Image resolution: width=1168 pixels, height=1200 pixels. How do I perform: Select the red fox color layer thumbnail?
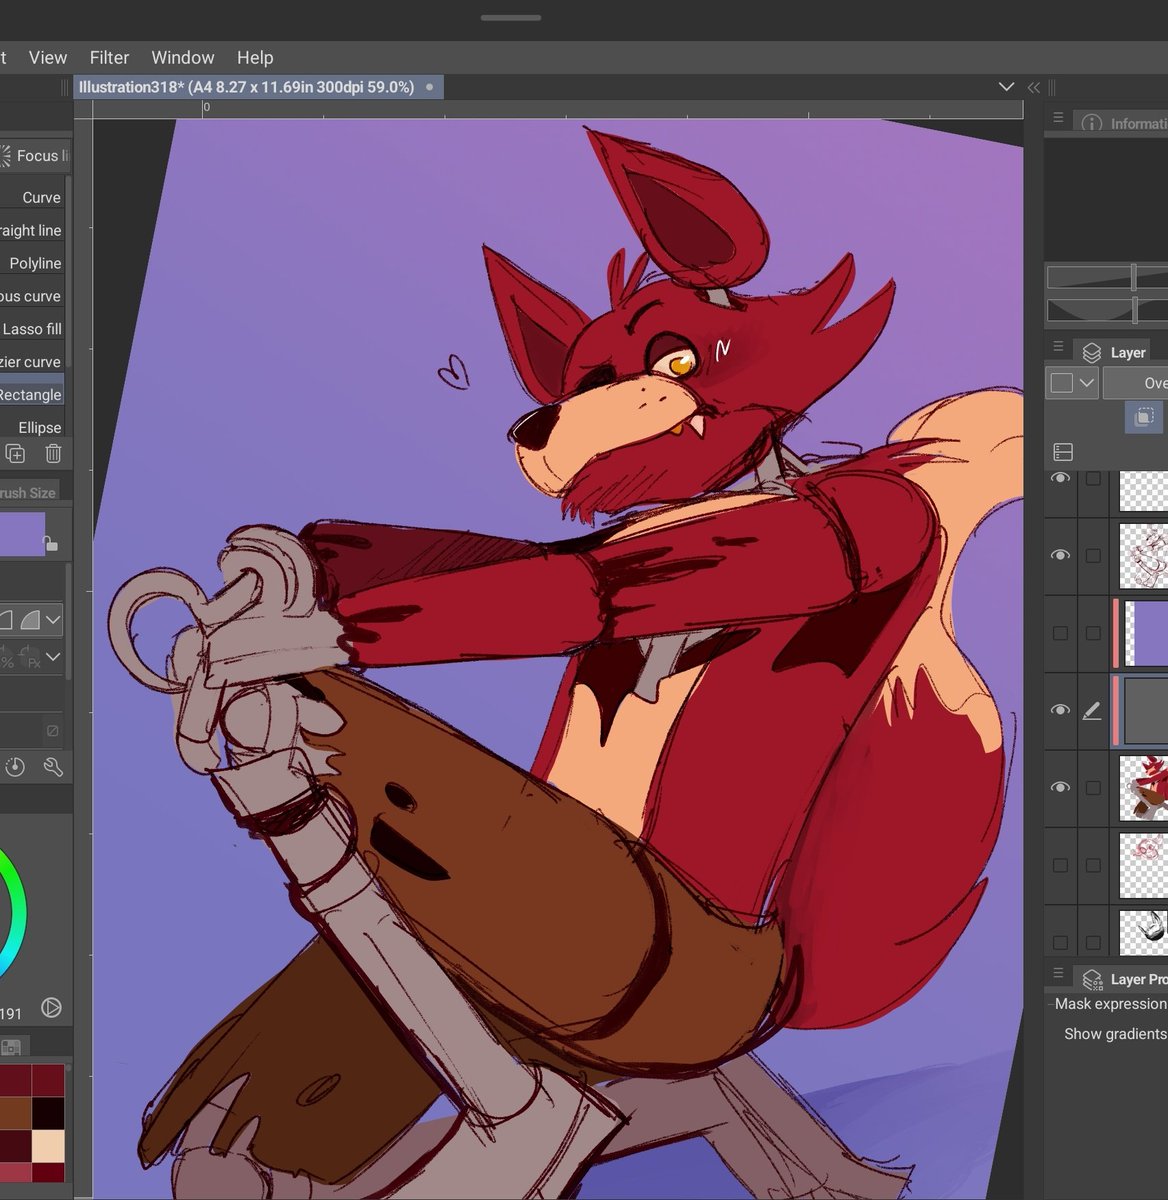coord(1143,788)
